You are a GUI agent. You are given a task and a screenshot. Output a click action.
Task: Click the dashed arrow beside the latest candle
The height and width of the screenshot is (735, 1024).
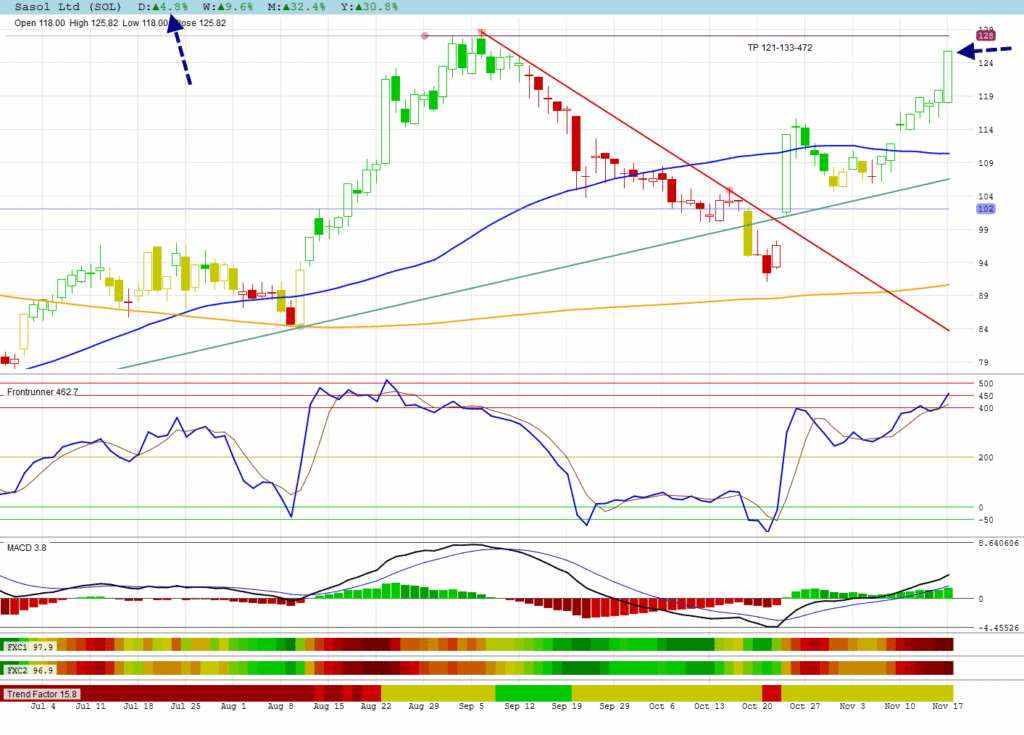[x=982, y=51]
